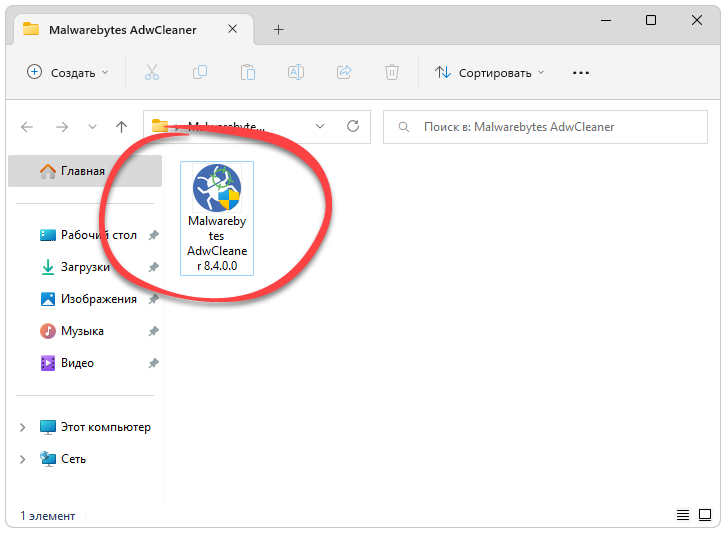Switch to large icons view
This screenshot has width=728, height=533.
coord(705,515)
